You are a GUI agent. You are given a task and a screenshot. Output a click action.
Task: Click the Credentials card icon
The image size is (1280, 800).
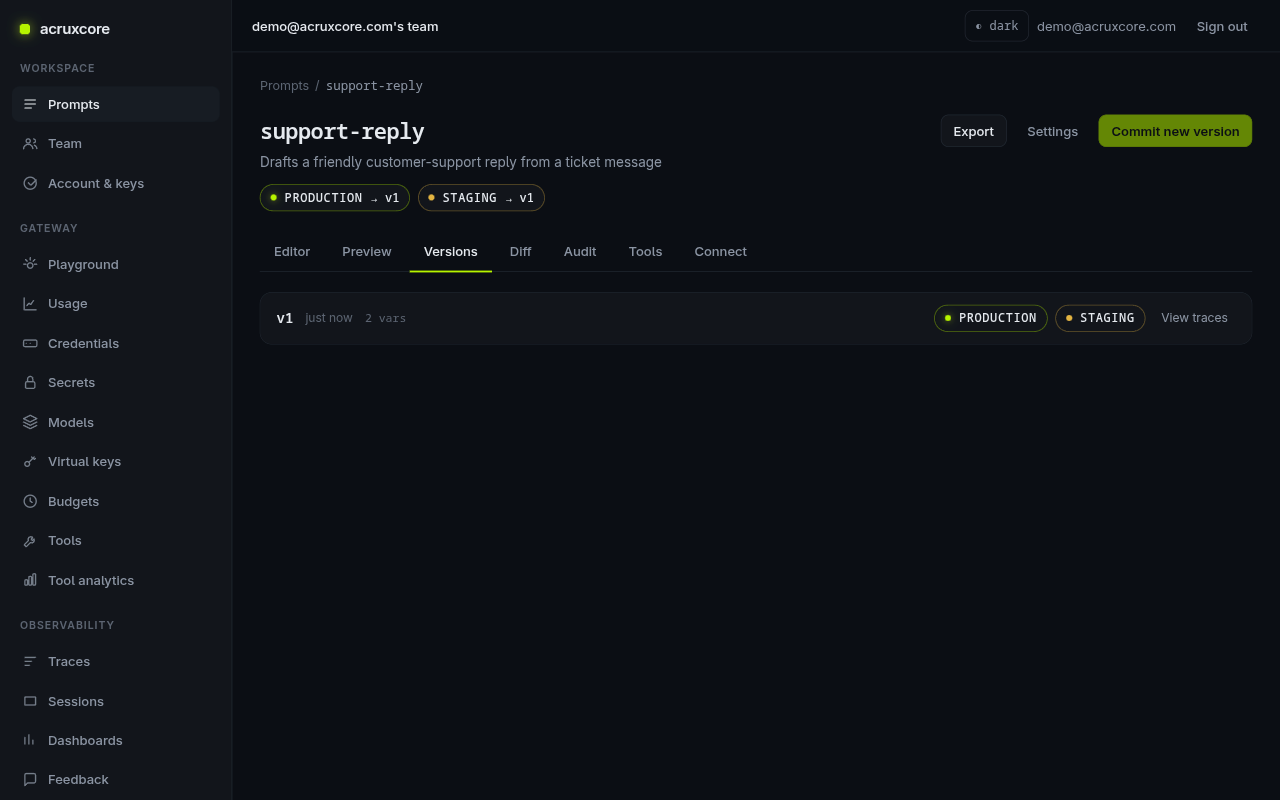30,343
